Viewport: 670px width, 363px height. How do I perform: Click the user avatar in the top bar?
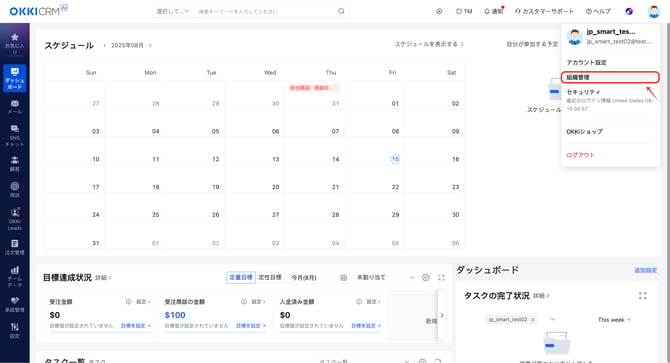653,11
